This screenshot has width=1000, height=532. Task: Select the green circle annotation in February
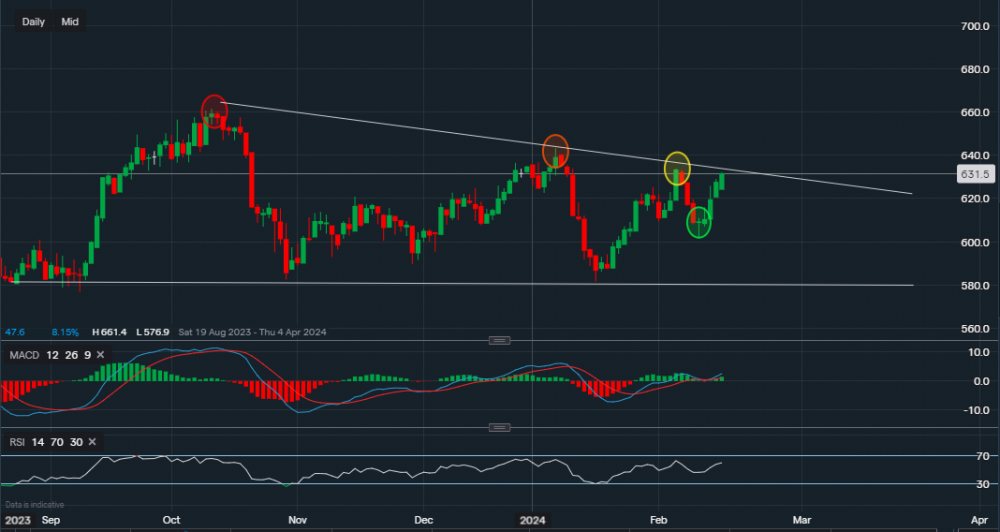(x=699, y=223)
